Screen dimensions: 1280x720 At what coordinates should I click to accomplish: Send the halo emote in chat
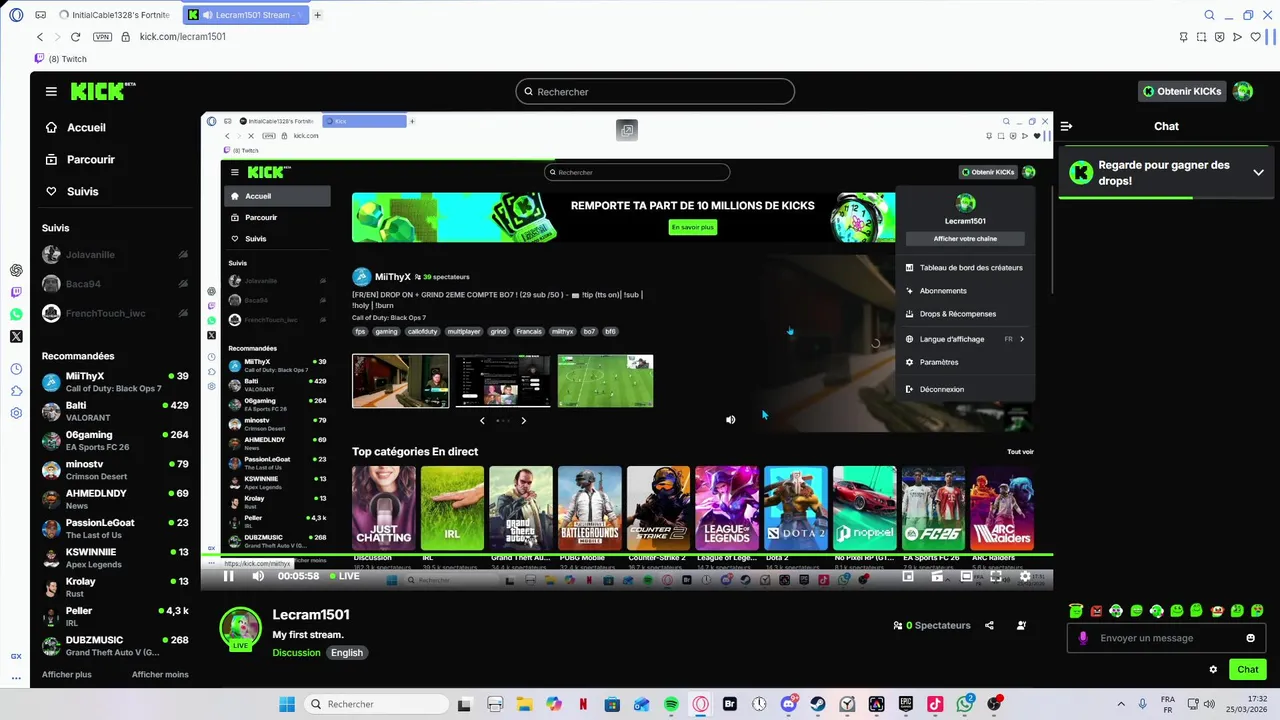point(1076,610)
